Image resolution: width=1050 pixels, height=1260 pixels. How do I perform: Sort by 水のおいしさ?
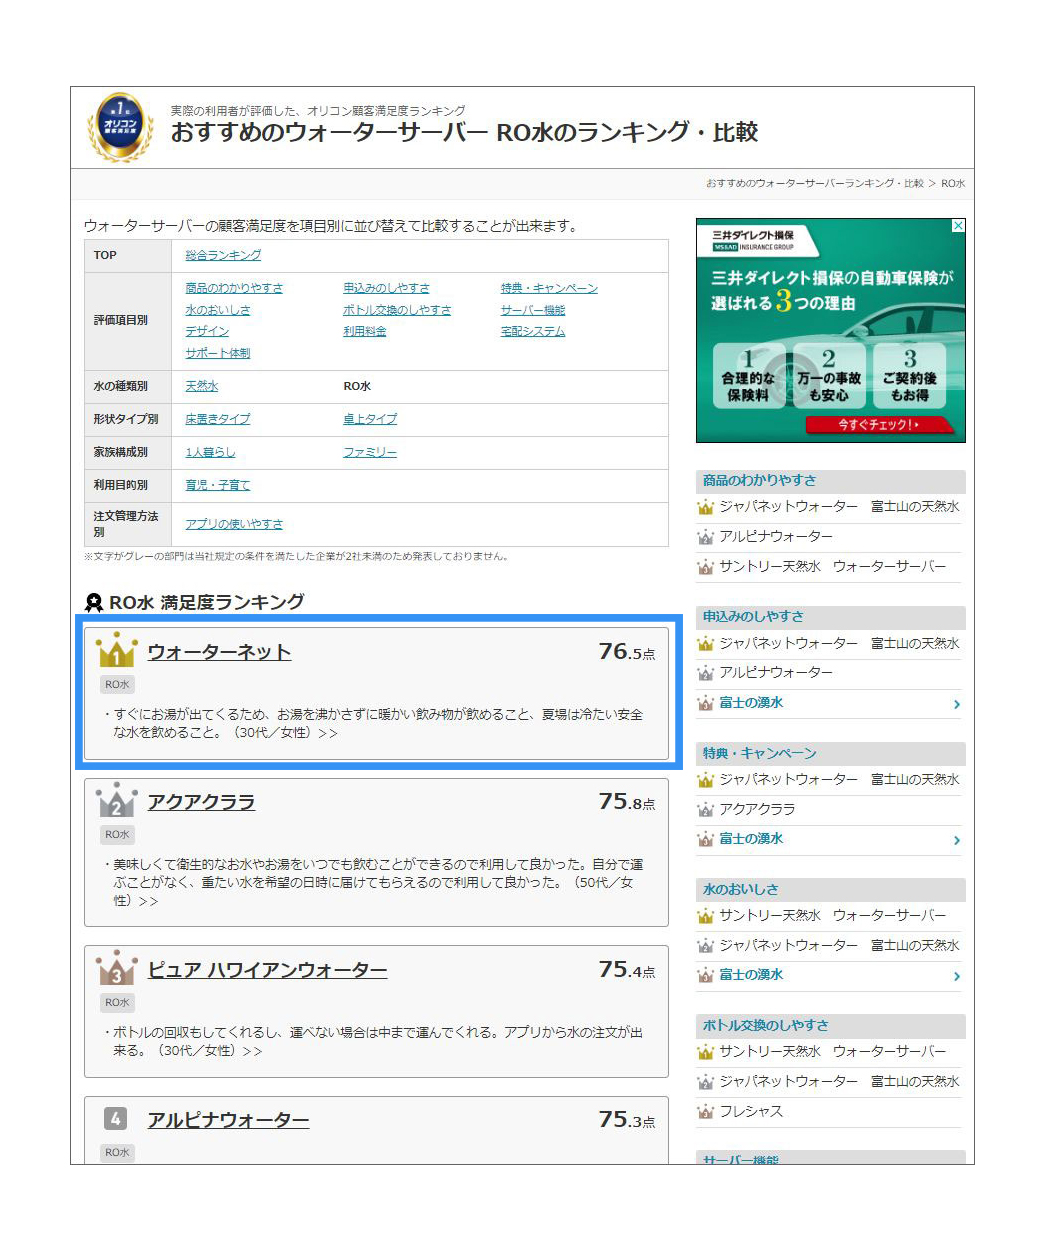[x=218, y=310]
